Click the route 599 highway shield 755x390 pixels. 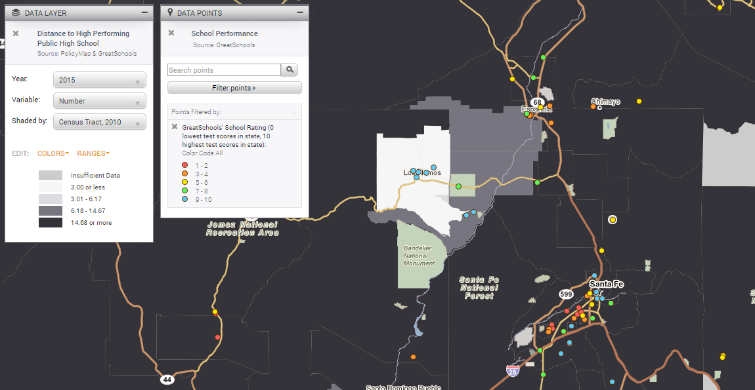coord(566,294)
